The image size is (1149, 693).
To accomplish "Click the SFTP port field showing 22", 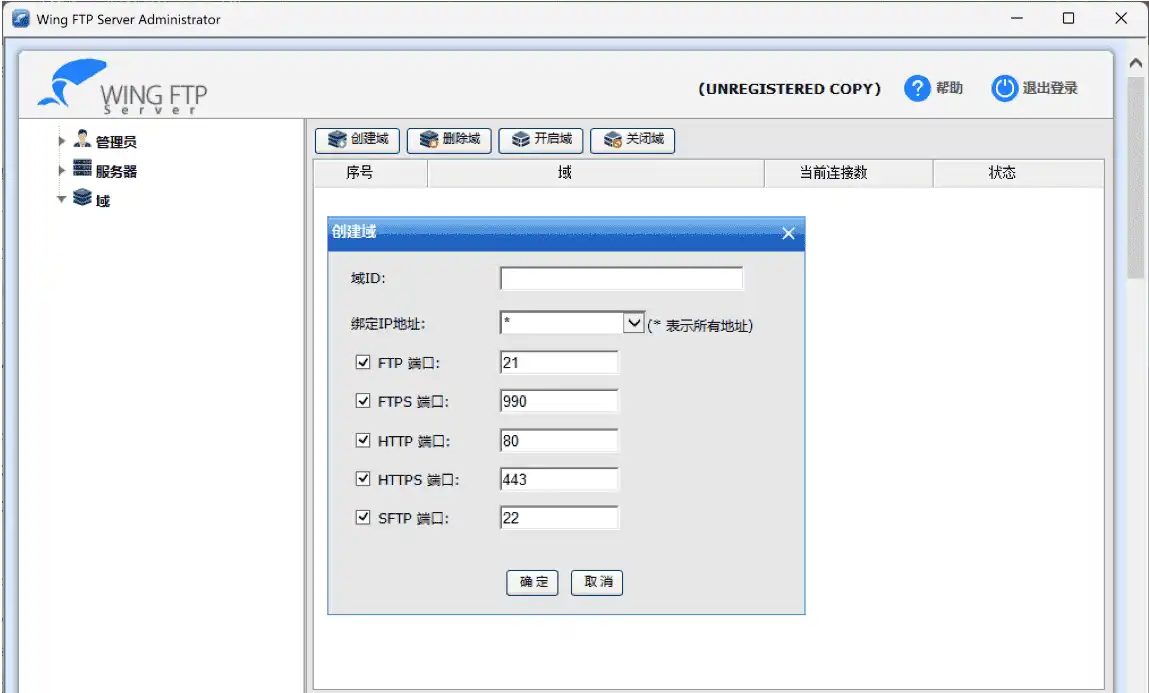I will [x=559, y=518].
